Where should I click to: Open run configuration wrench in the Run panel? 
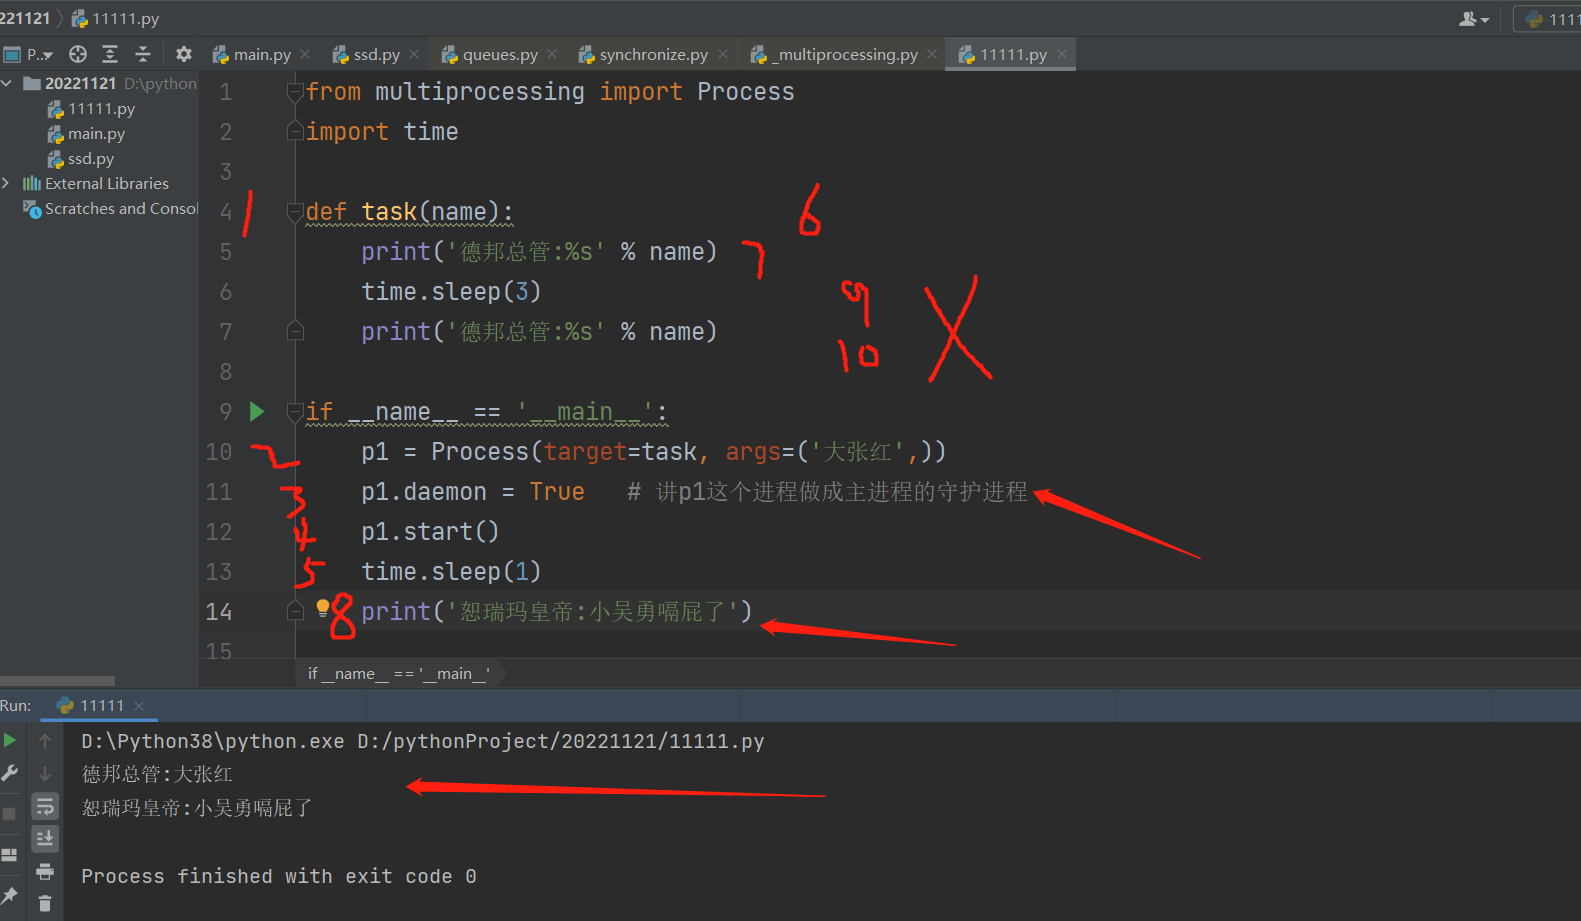click(10, 773)
